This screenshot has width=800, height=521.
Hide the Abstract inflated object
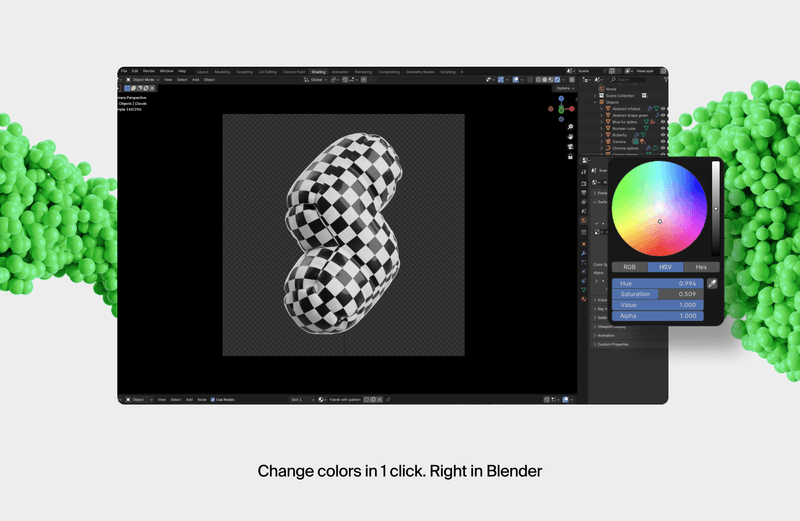coord(662,108)
